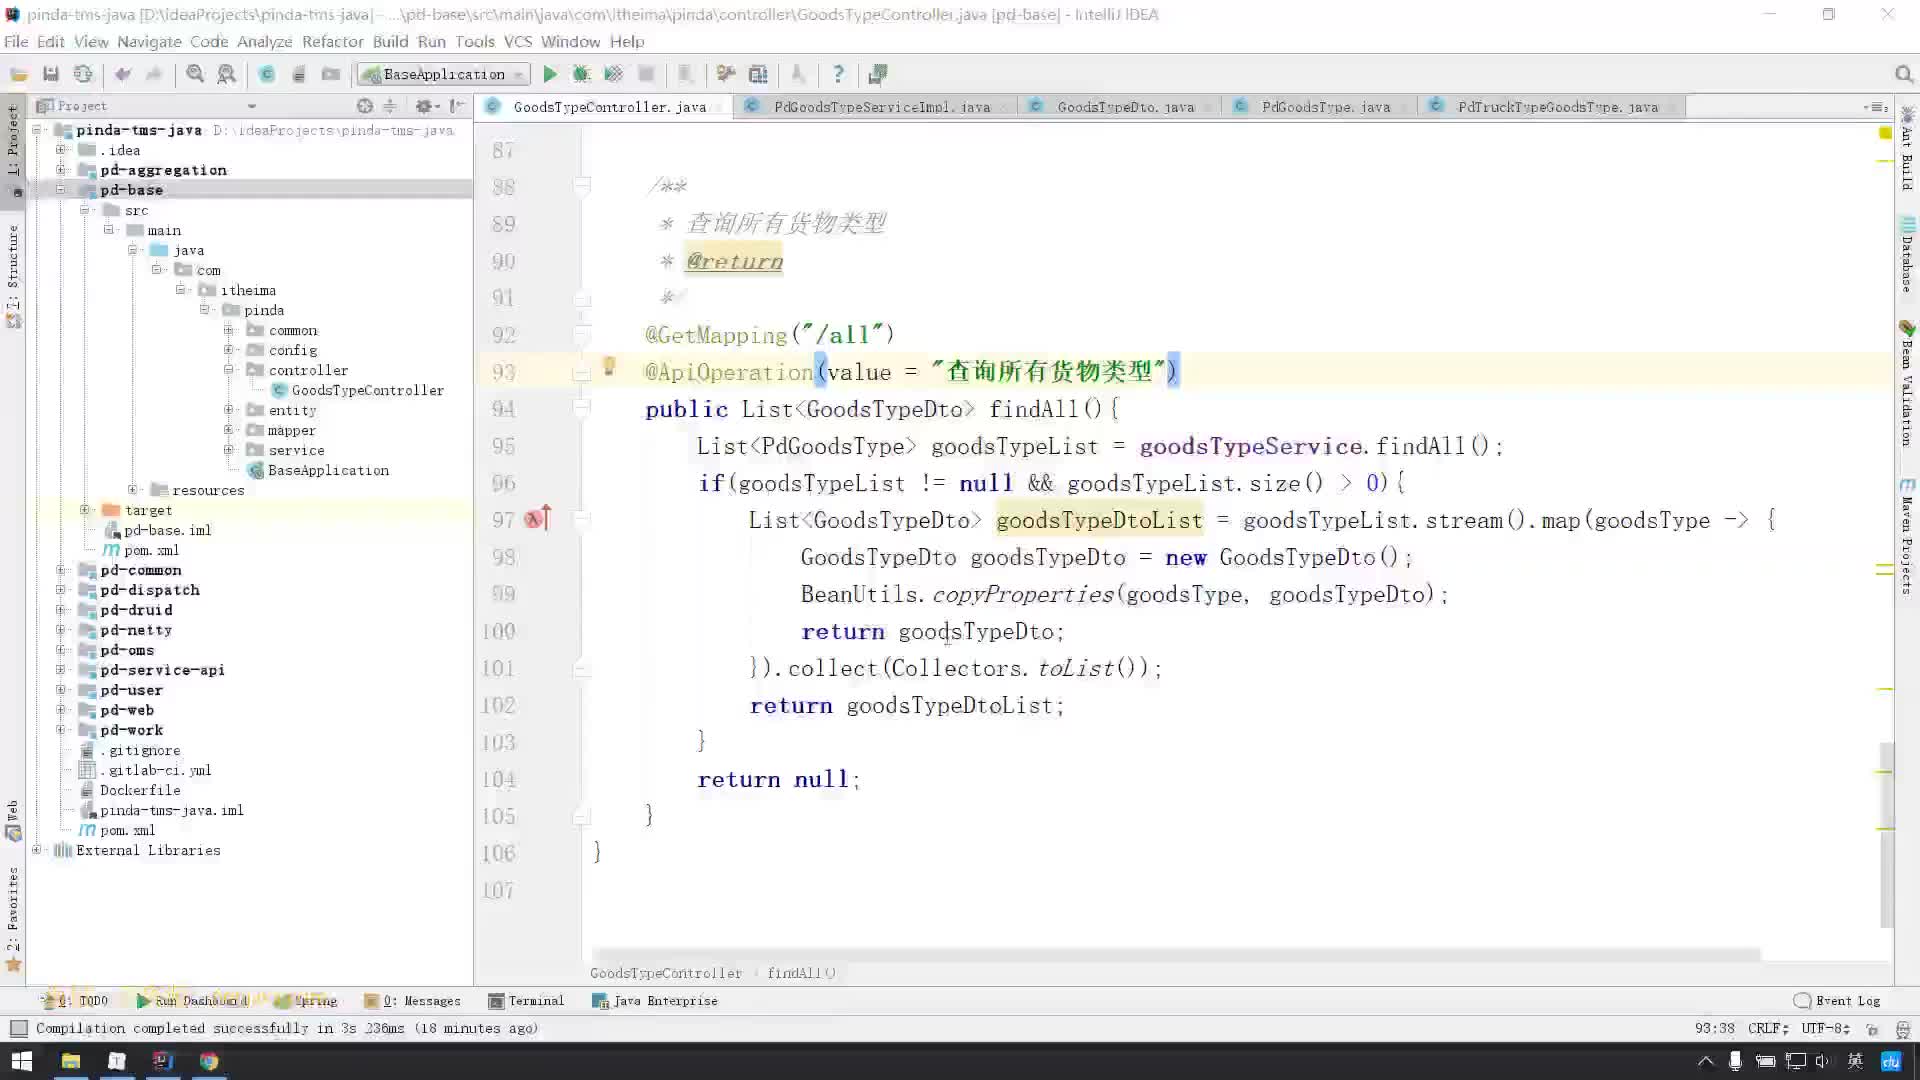This screenshot has height=1080, width=1920.
Task: Toggle tool window bars via status corner icon
Action: [18, 1028]
